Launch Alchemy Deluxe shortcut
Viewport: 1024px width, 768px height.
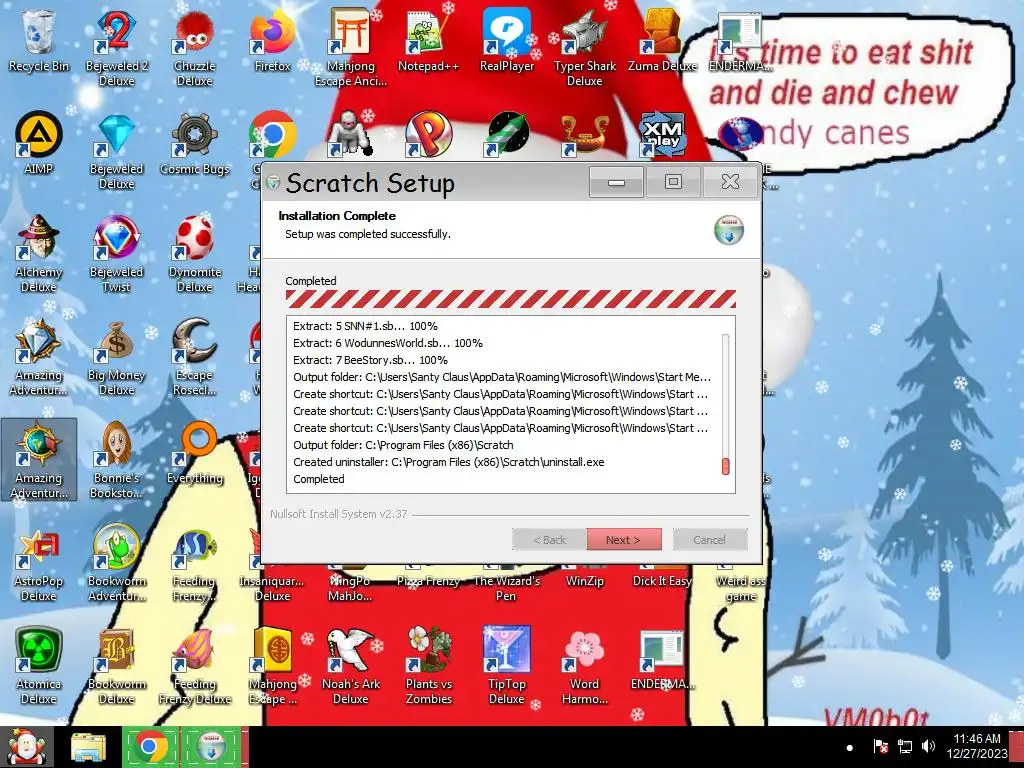pyautogui.click(x=38, y=253)
